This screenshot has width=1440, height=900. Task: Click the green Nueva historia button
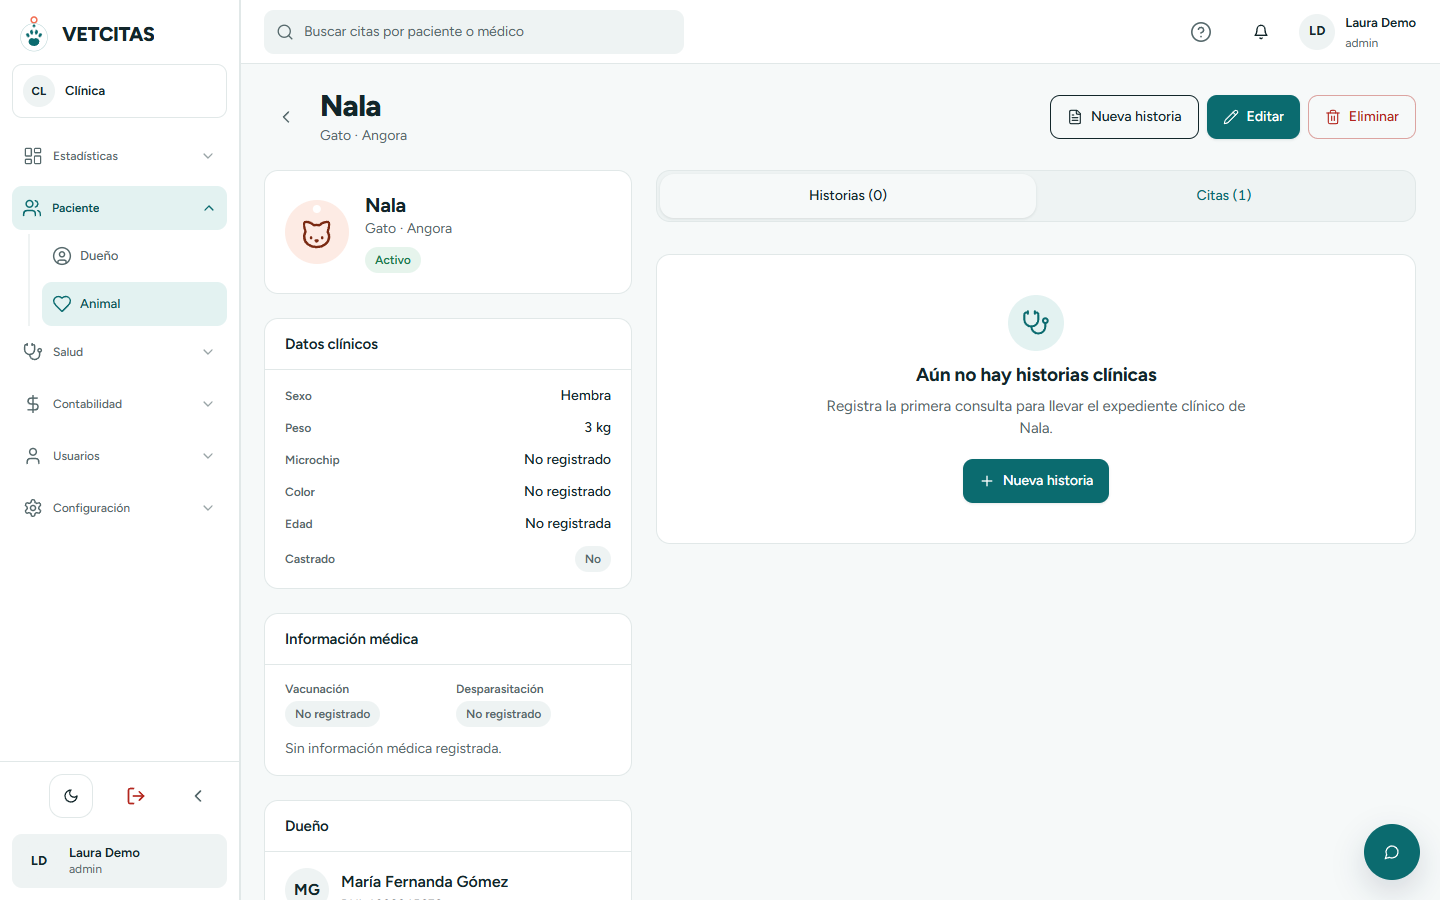click(1036, 481)
